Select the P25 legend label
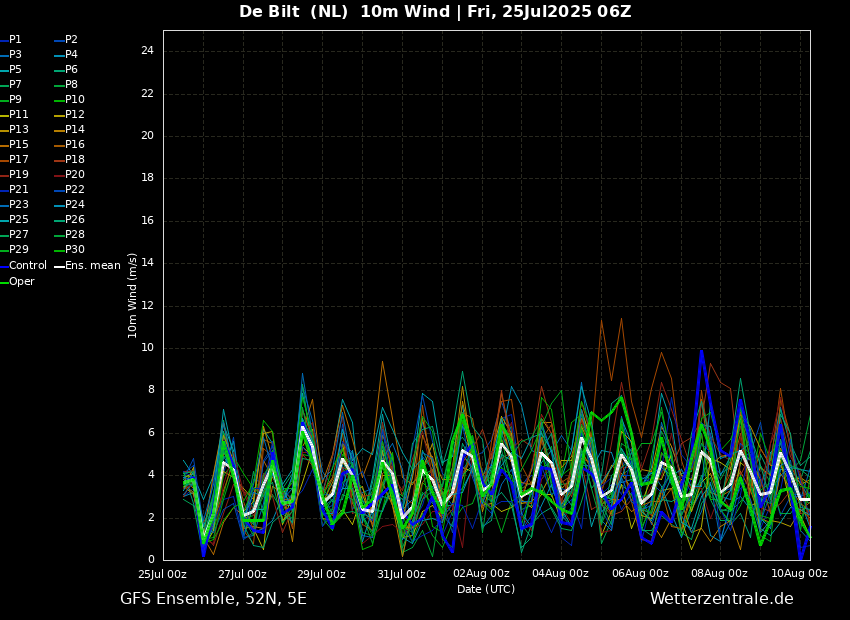The image size is (850, 620). (x=19, y=220)
